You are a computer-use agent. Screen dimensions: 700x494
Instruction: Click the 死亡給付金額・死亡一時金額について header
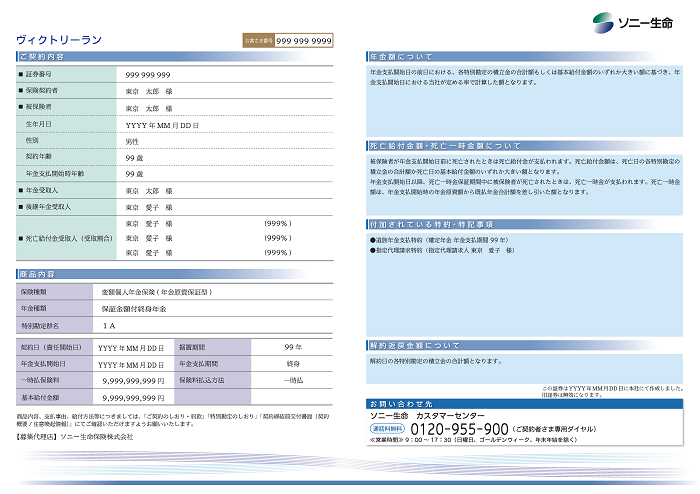point(446,146)
